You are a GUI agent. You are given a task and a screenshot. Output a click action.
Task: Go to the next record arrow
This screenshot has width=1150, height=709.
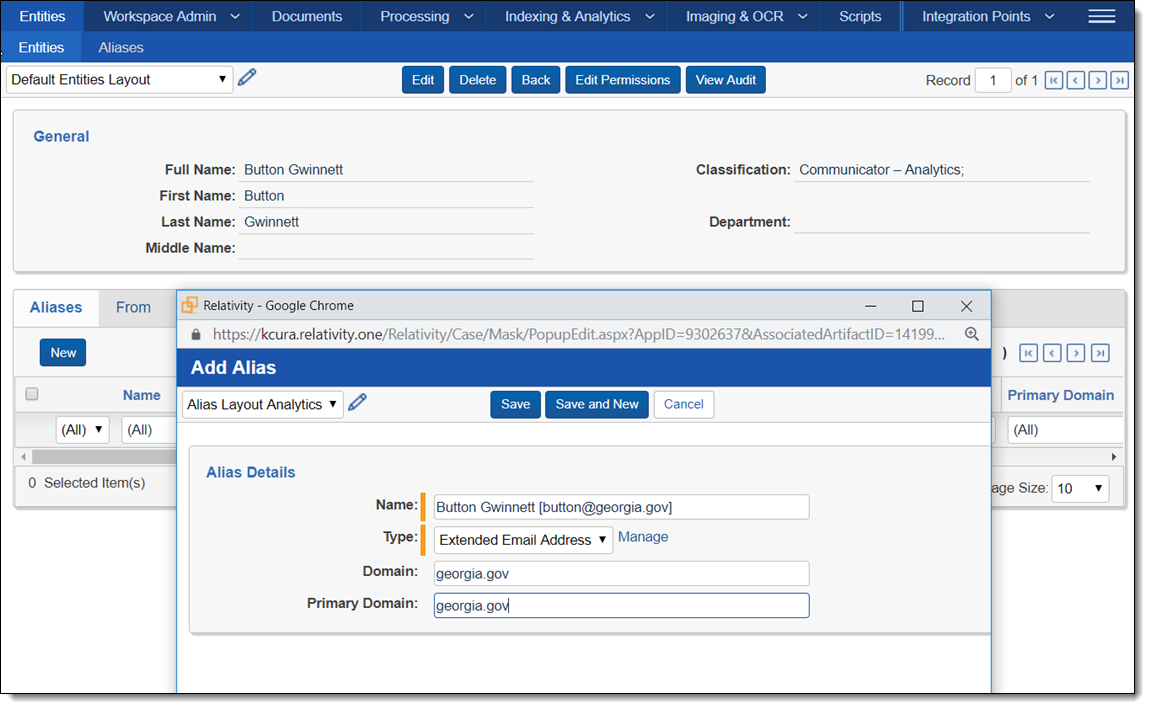coord(1097,80)
